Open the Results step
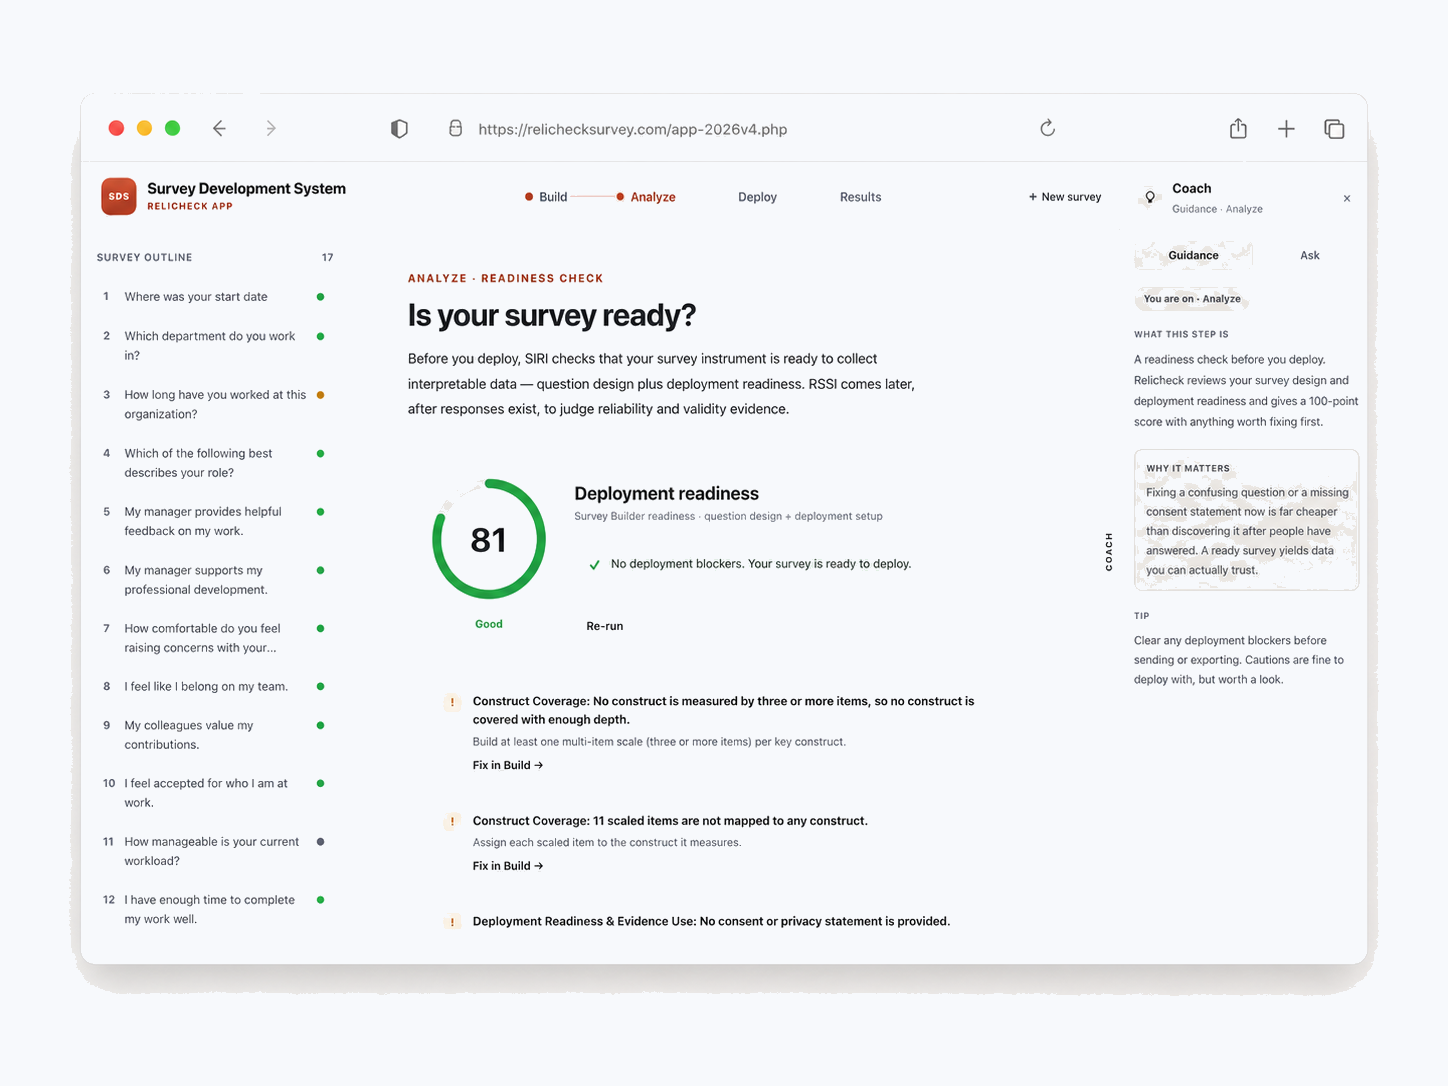Screen dimensions: 1448x1086 (860, 197)
